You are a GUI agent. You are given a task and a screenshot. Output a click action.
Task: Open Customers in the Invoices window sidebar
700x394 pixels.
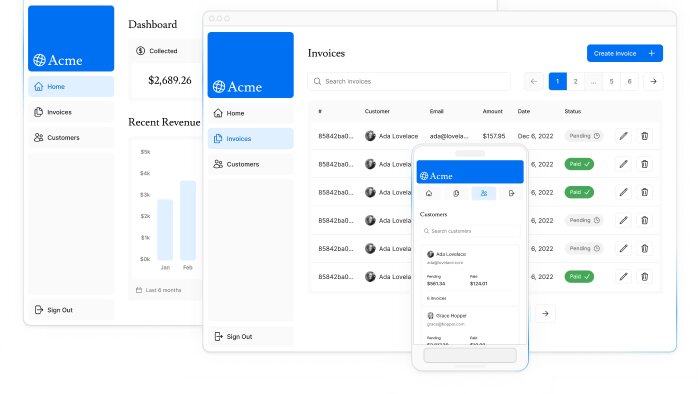[250, 164]
